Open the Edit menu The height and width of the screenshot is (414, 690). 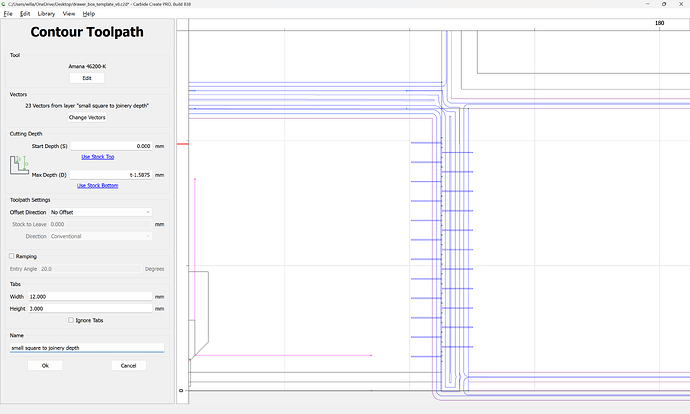coord(24,14)
